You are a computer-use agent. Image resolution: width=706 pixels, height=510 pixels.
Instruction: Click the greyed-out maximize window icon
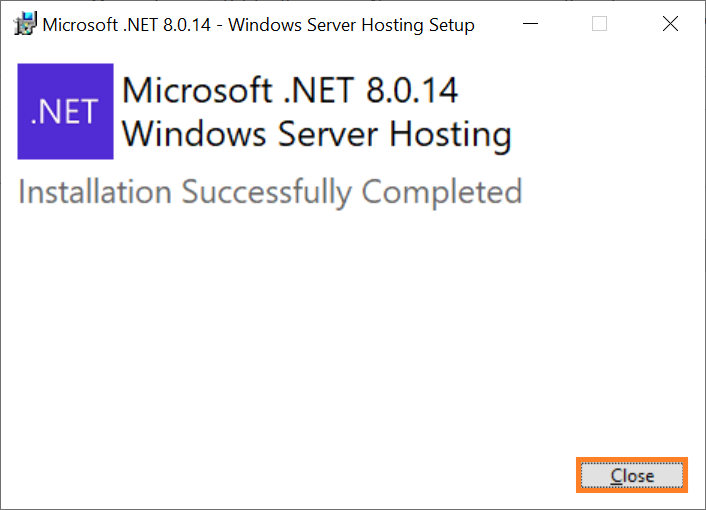click(599, 24)
